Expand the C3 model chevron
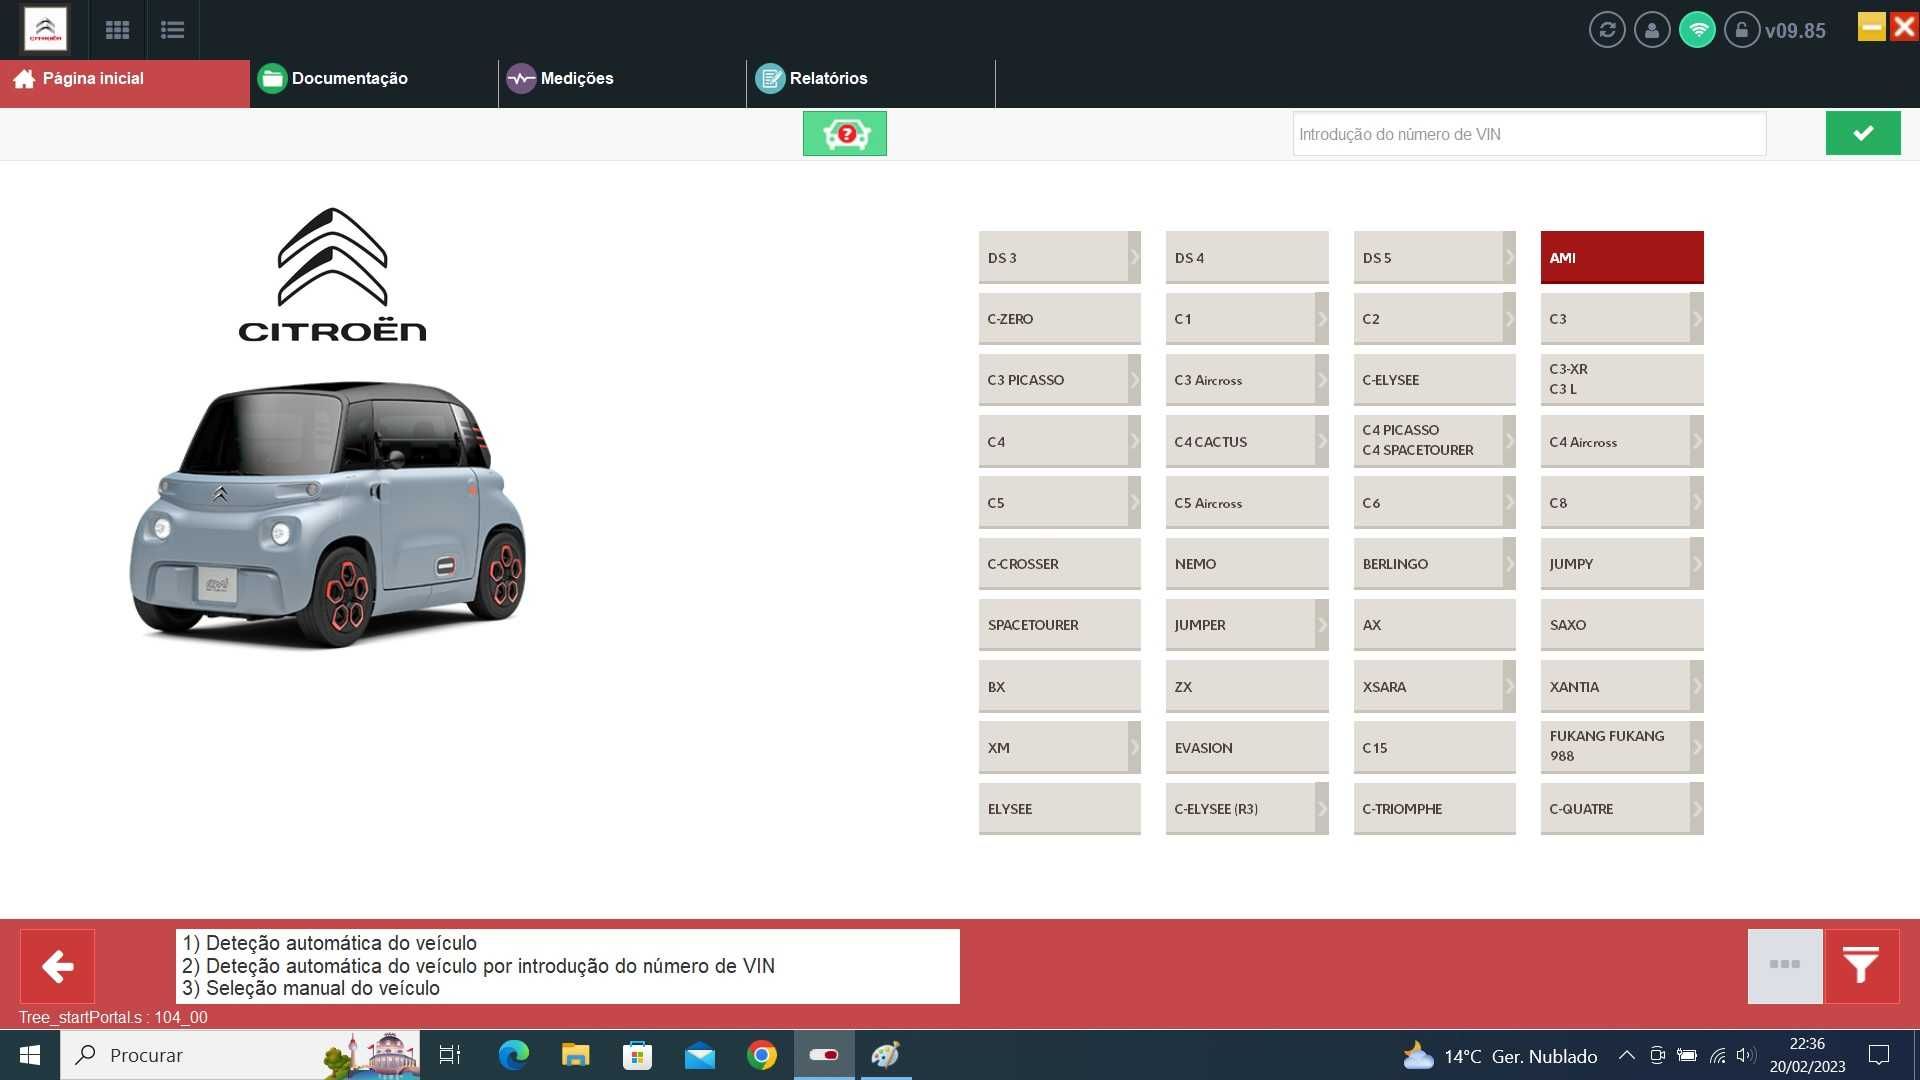The image size is (1920, 1080). click(1697, 319)
